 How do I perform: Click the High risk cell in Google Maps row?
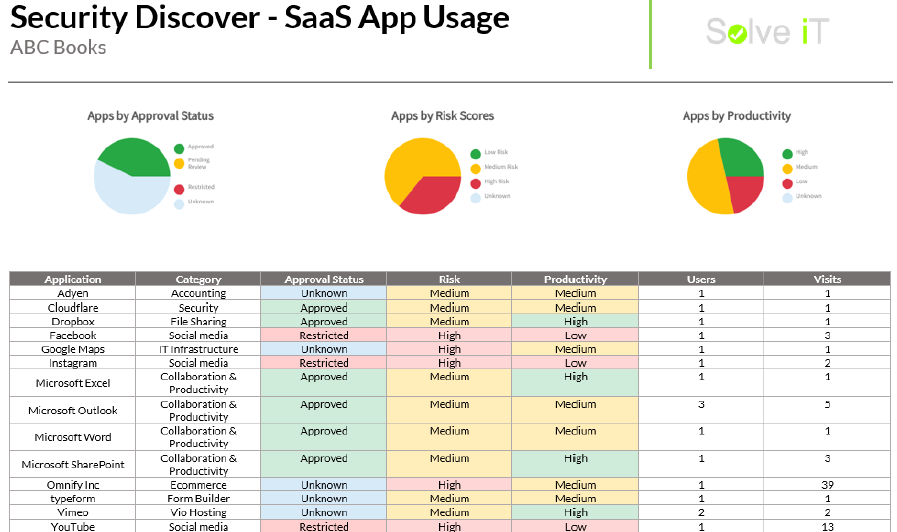pyautogui.click(x=449, y=349)
